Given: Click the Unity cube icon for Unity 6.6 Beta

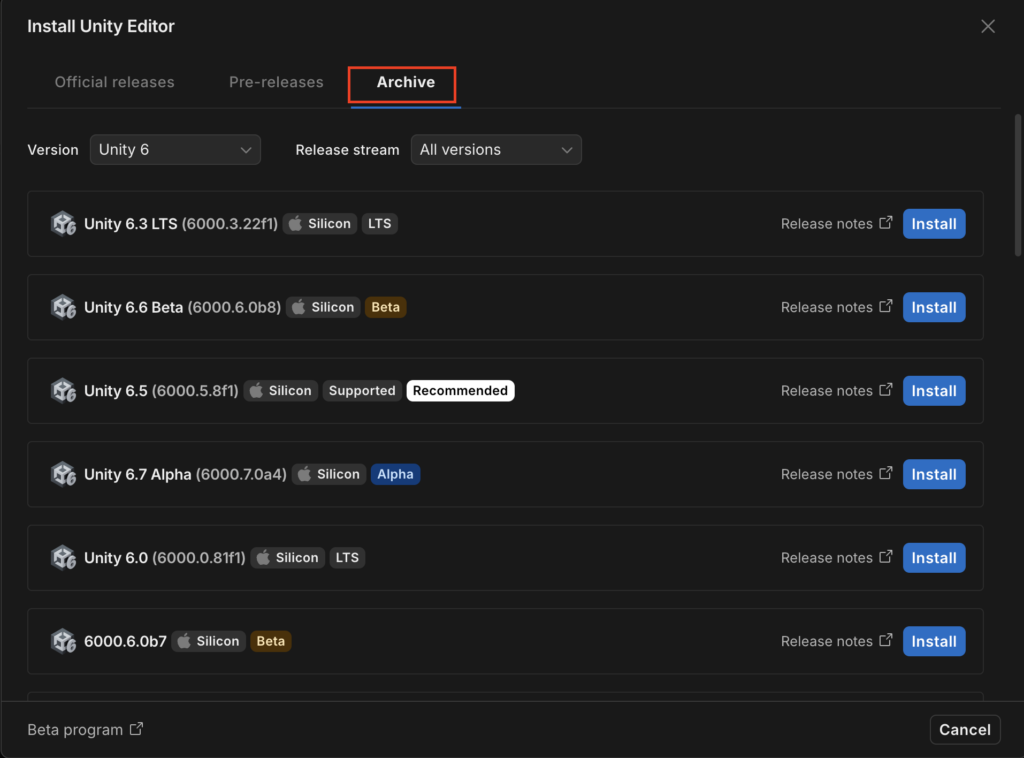Looking at the screenshot, I should tap(63, 308).
